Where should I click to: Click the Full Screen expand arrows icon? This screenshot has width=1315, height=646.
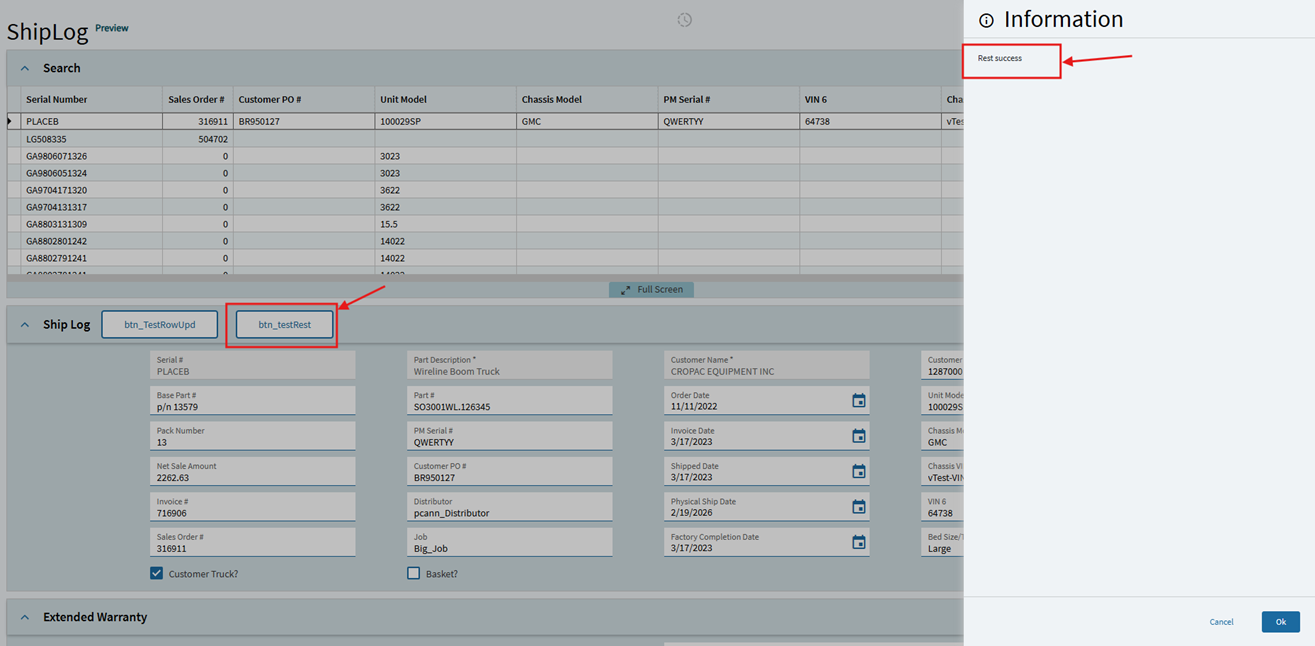pyautogui.click(x=626, y=290)
